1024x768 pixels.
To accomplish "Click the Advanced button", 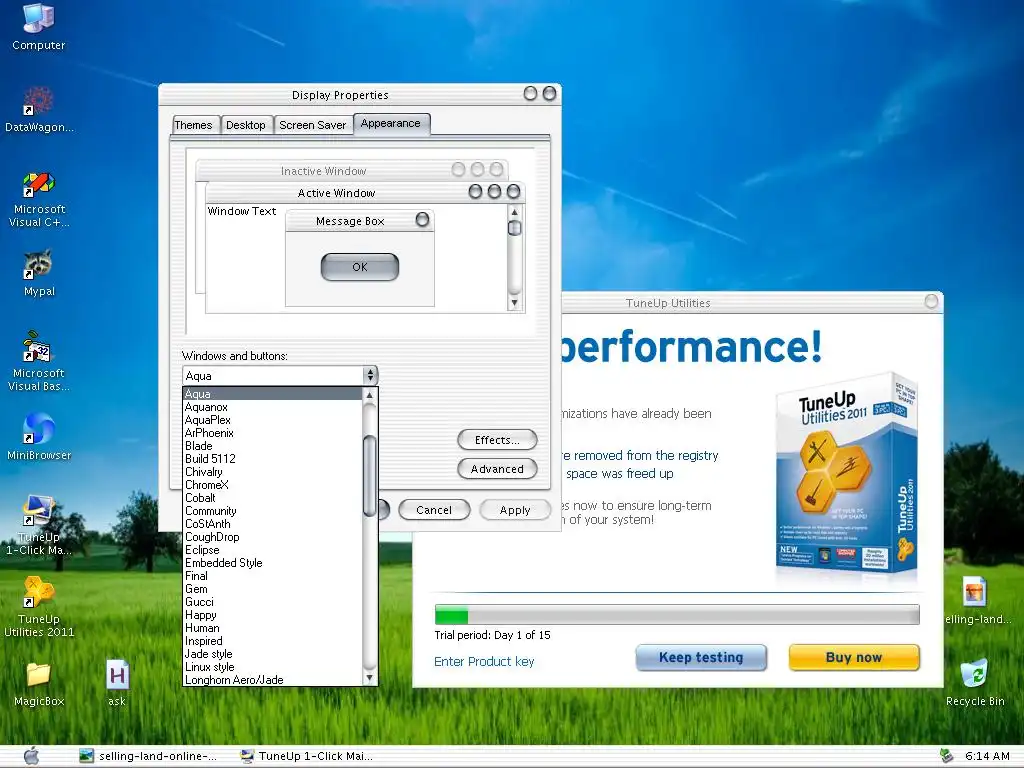I will [x=497, y=469].
